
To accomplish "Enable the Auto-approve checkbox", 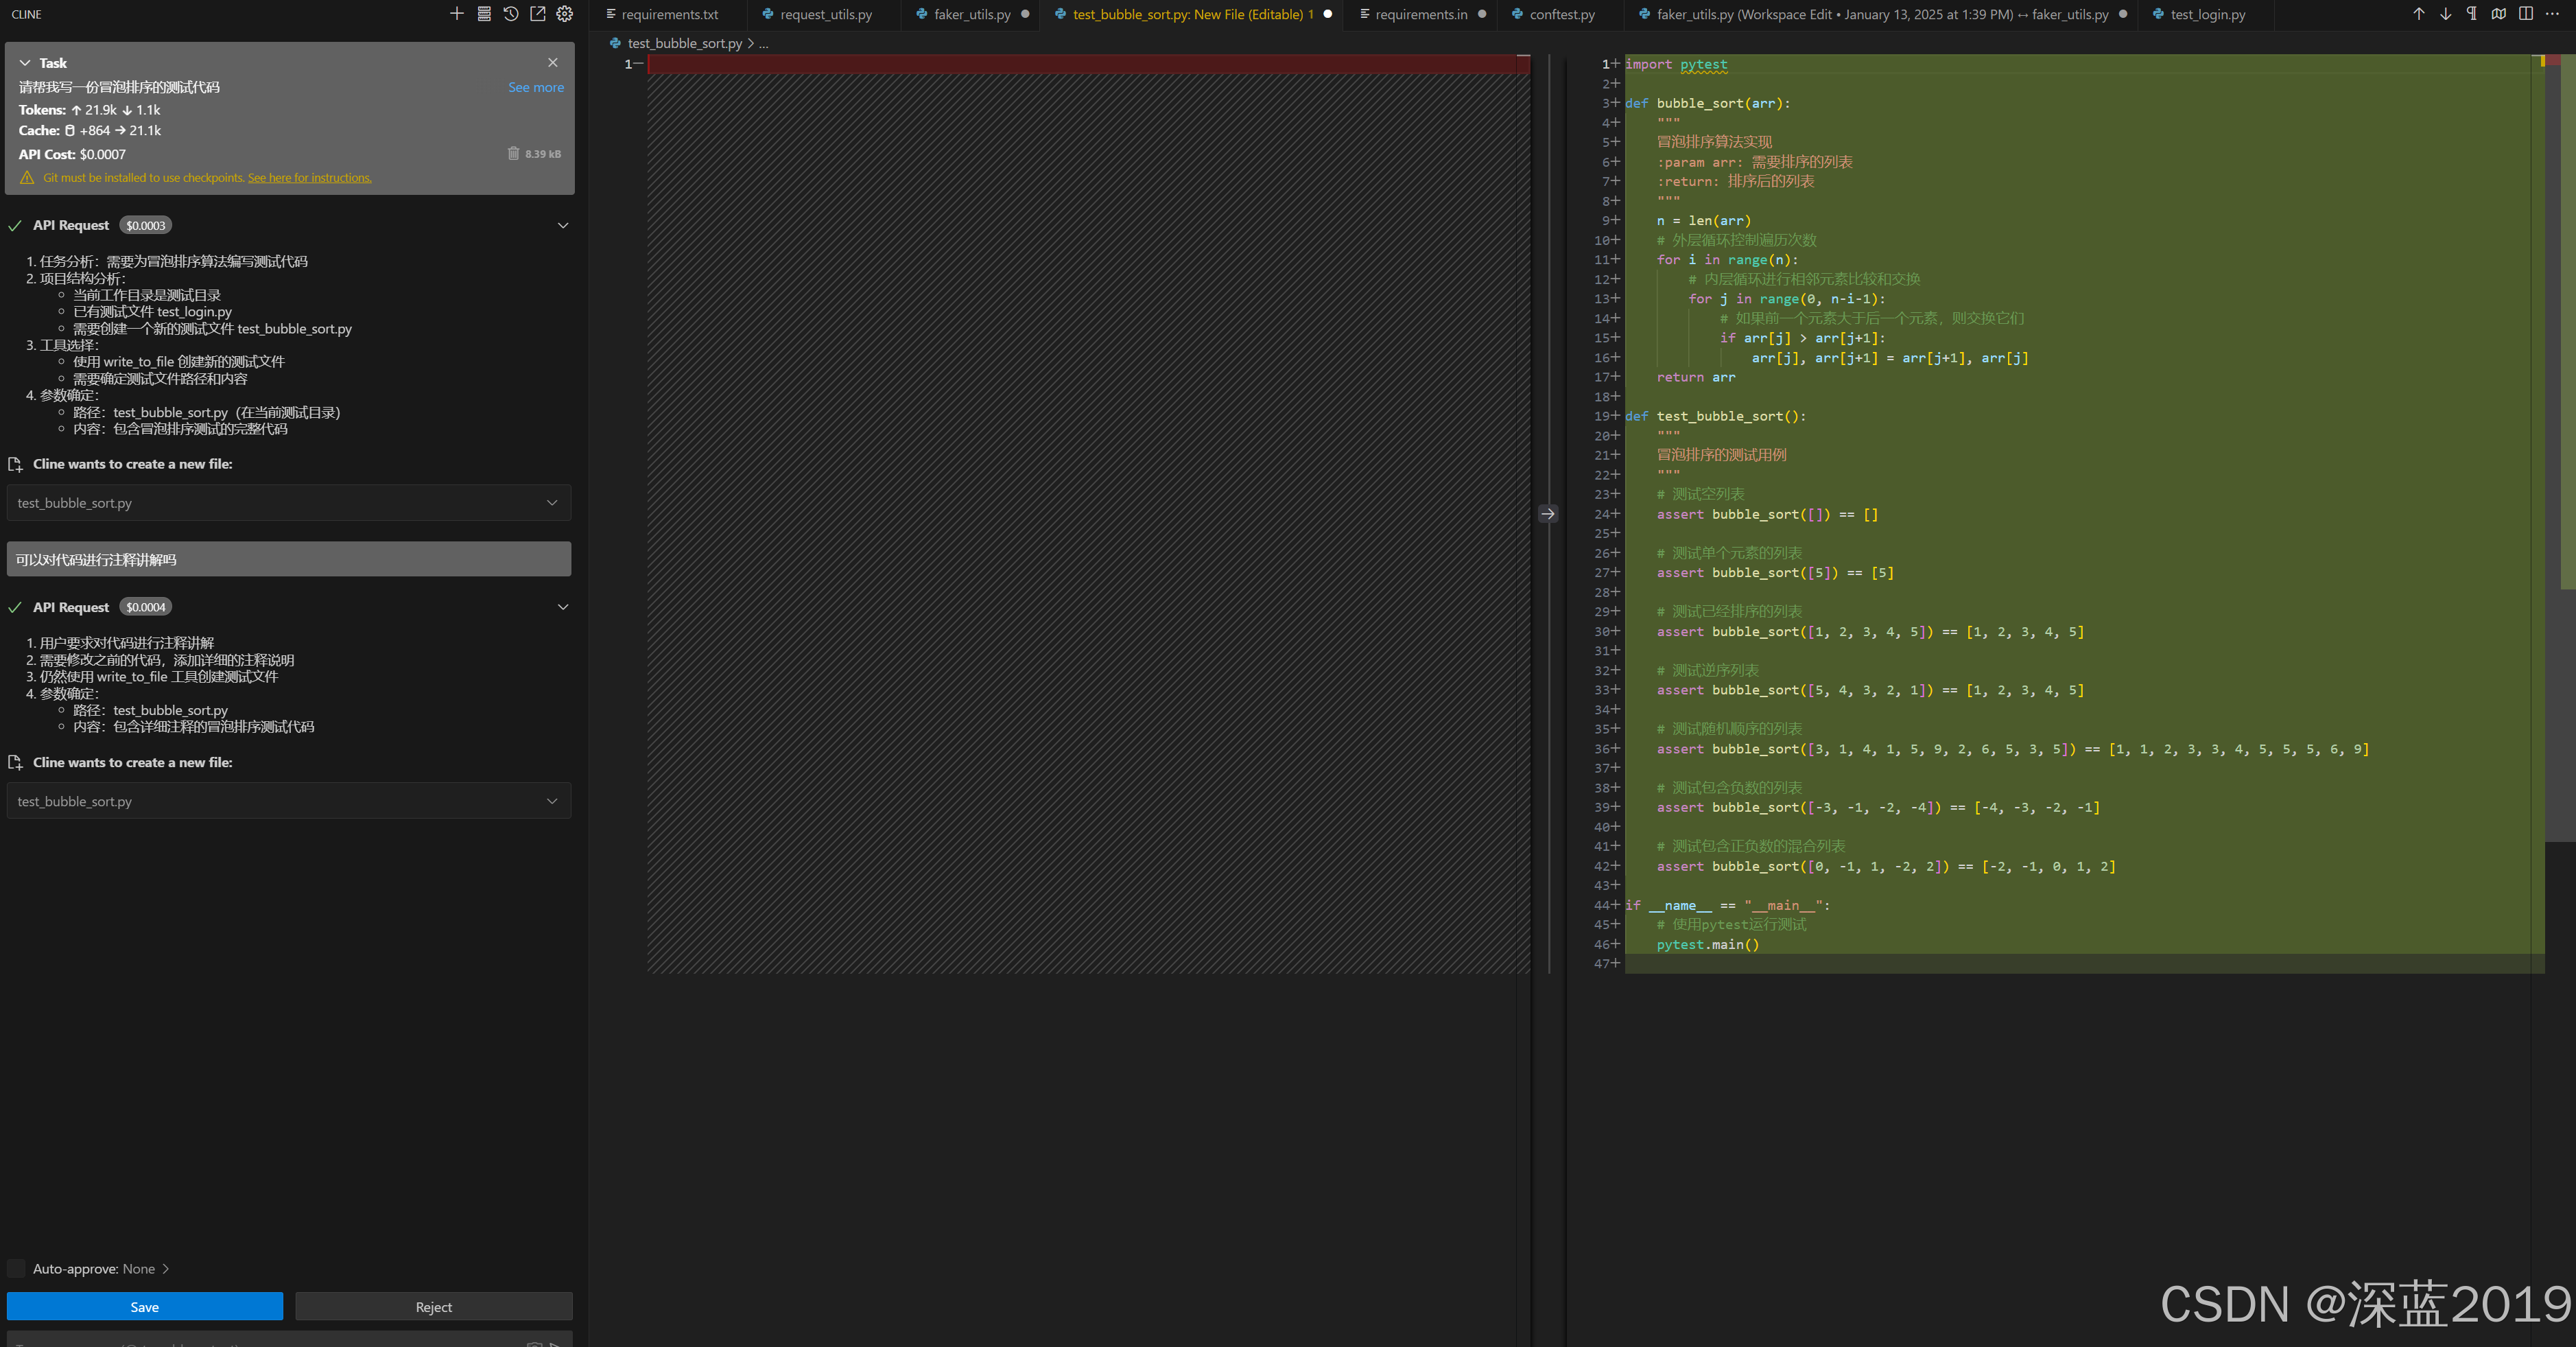I will 16,1268.
